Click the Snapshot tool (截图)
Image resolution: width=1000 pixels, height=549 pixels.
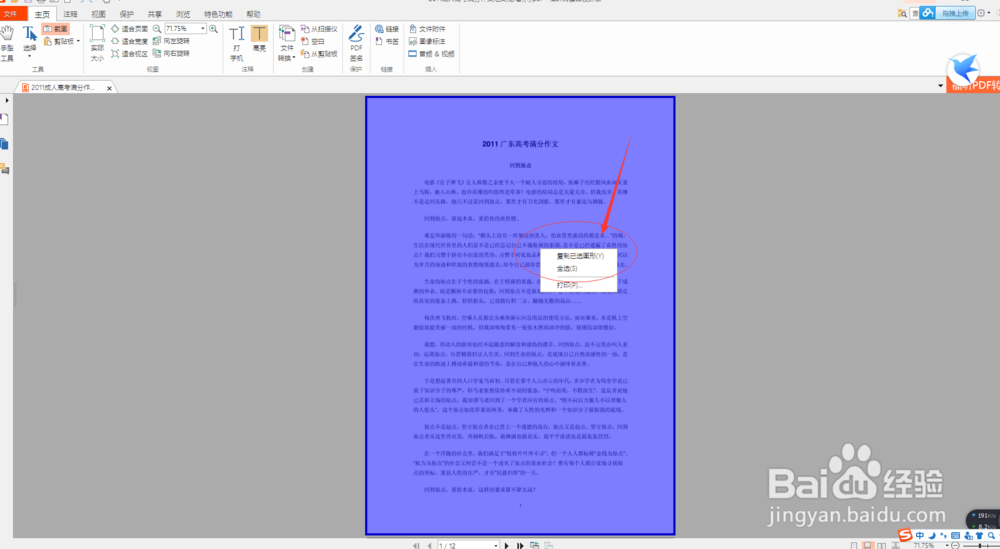click(55, 29)
